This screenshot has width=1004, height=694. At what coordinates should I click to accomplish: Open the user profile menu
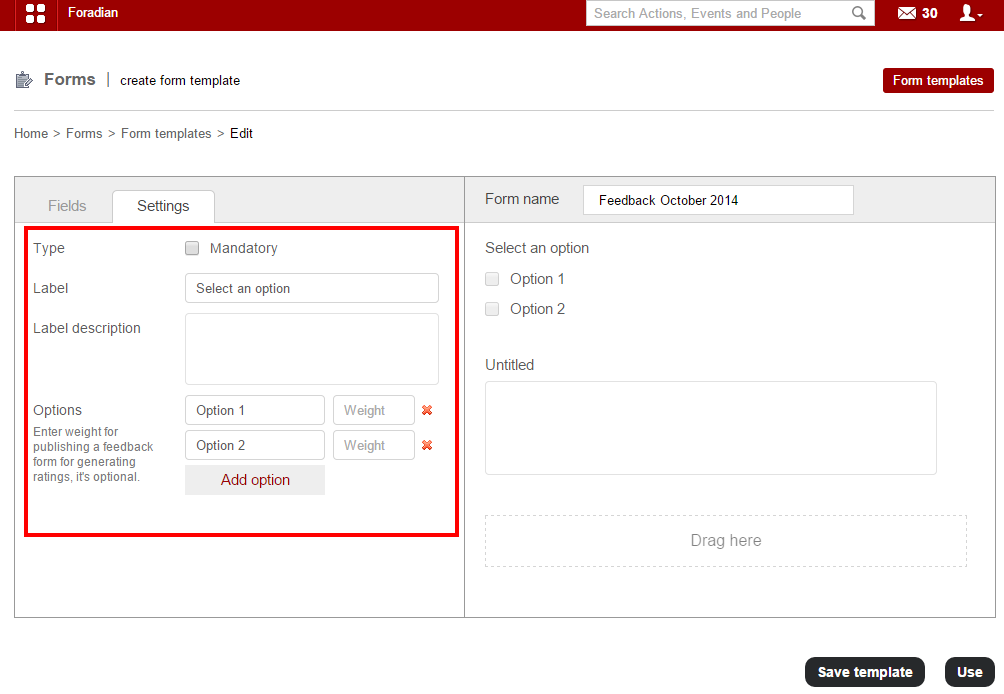tap(969, 13)
